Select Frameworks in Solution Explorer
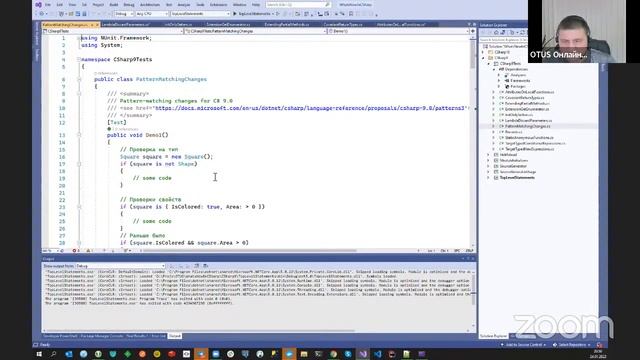 pos(520,81)
